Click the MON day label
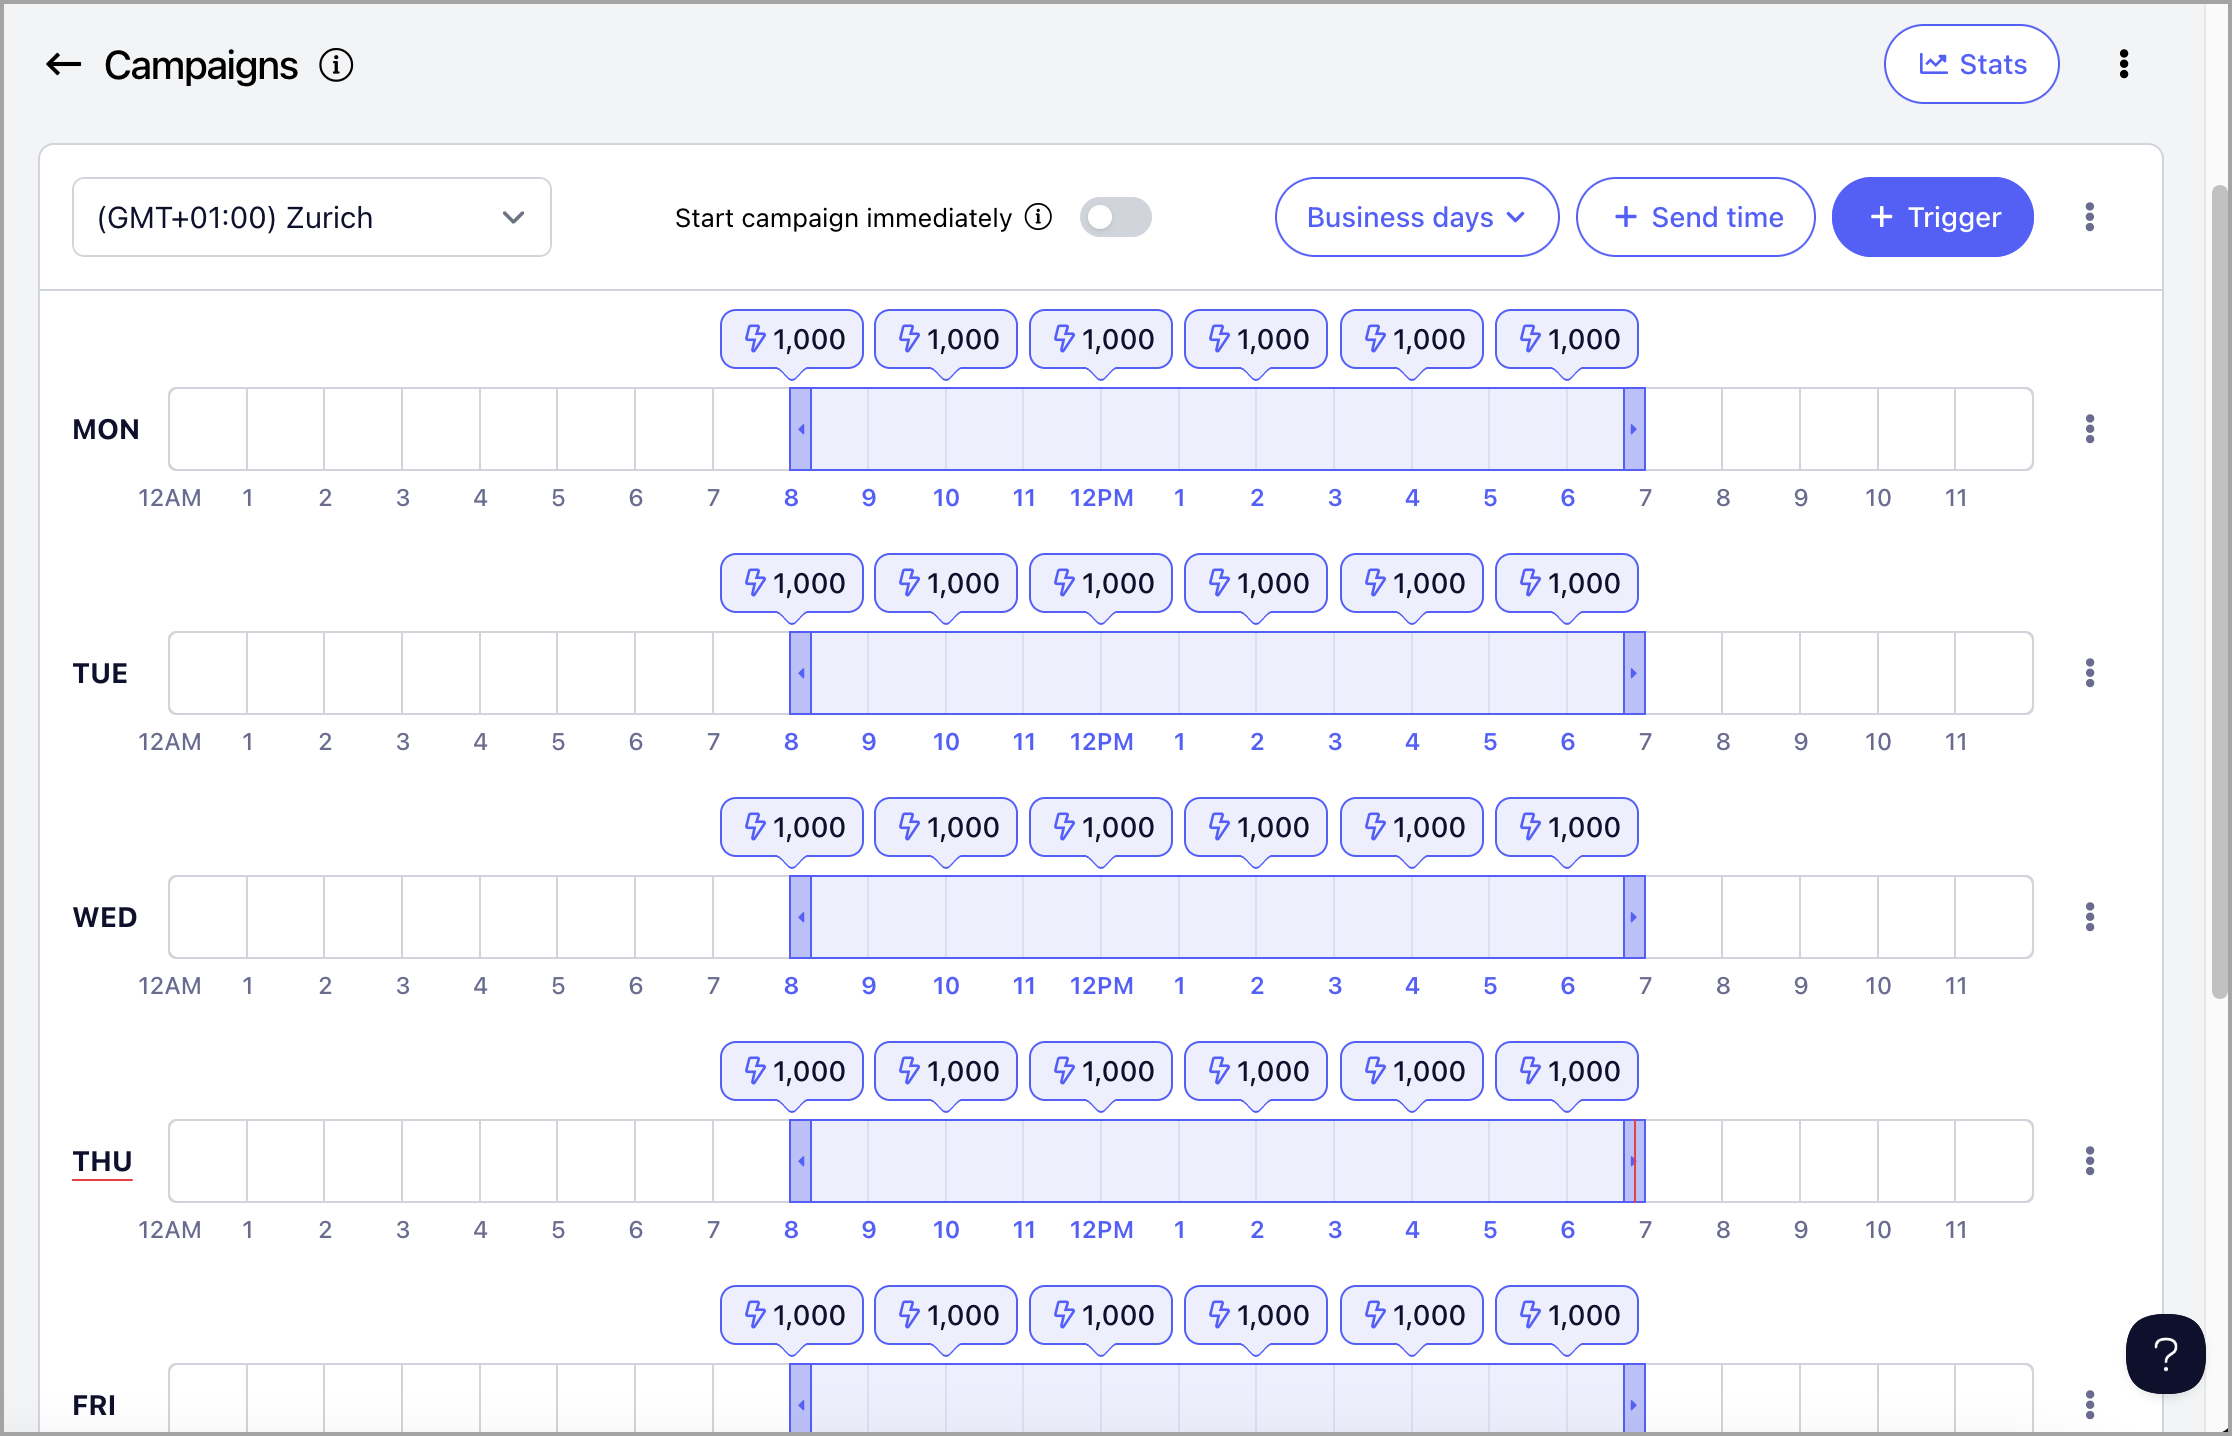 pos(106,429)
